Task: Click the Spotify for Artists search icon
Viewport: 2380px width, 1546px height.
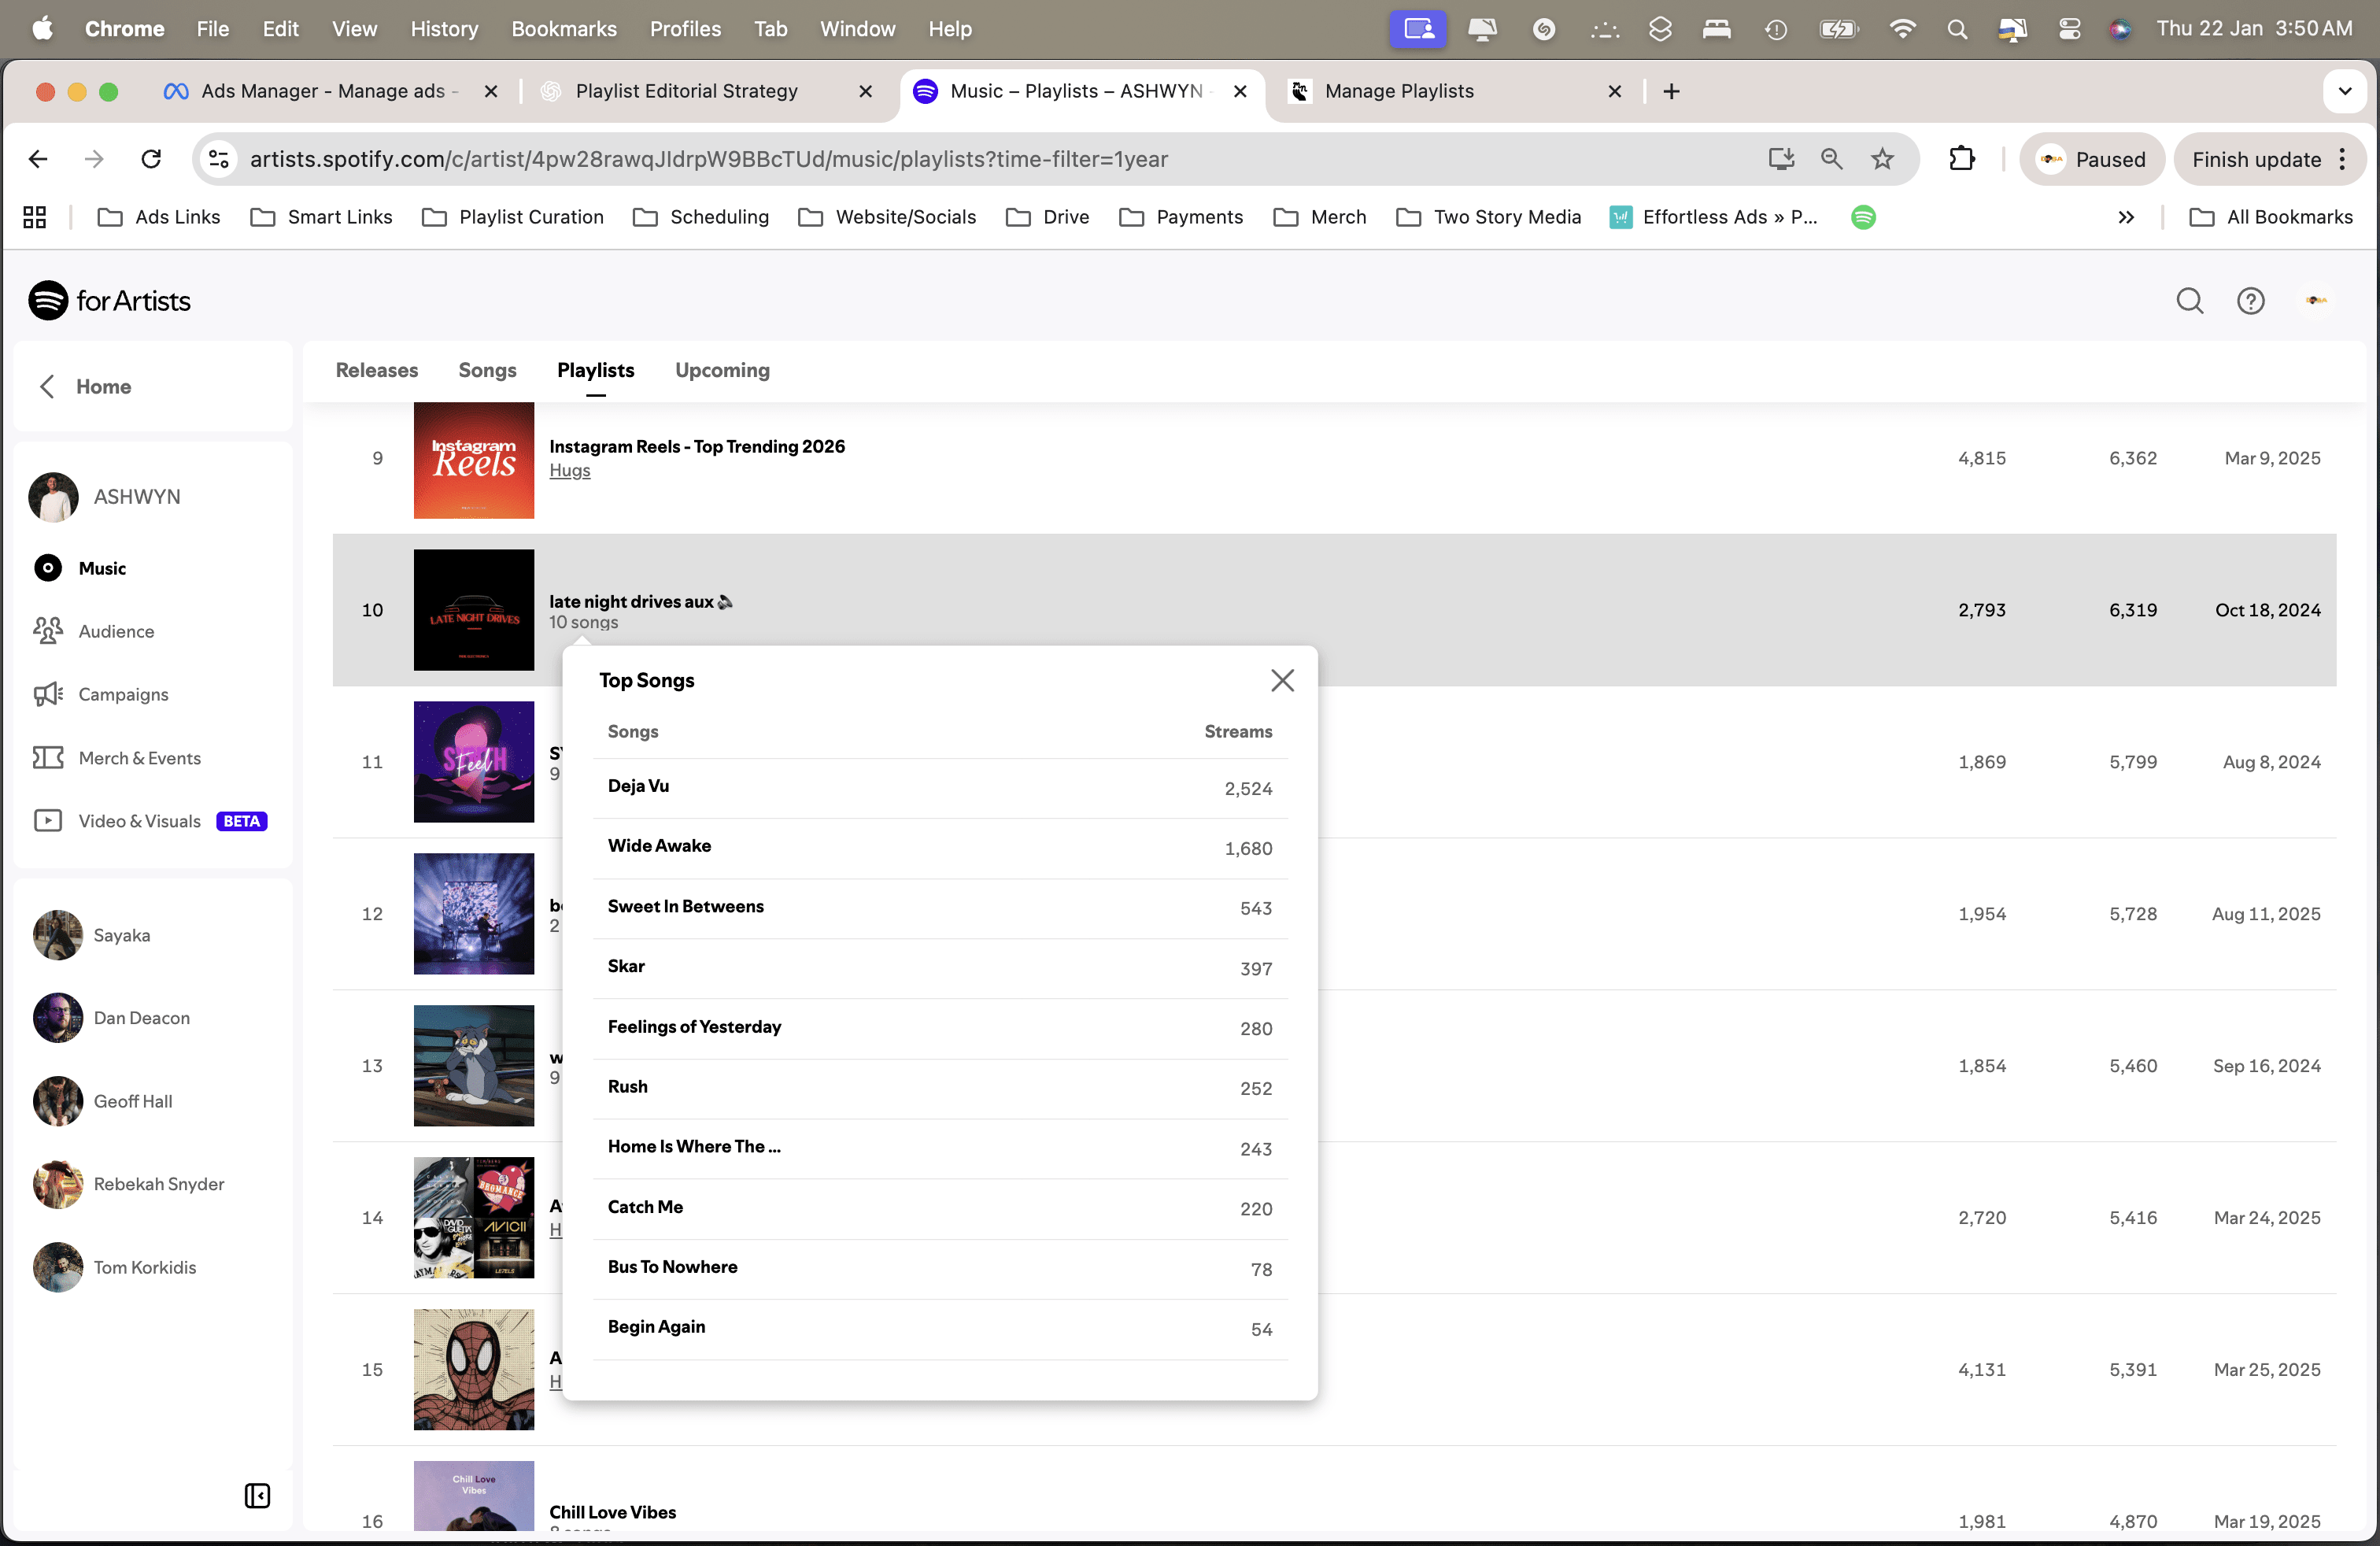Action: [x=2189, y=301]
